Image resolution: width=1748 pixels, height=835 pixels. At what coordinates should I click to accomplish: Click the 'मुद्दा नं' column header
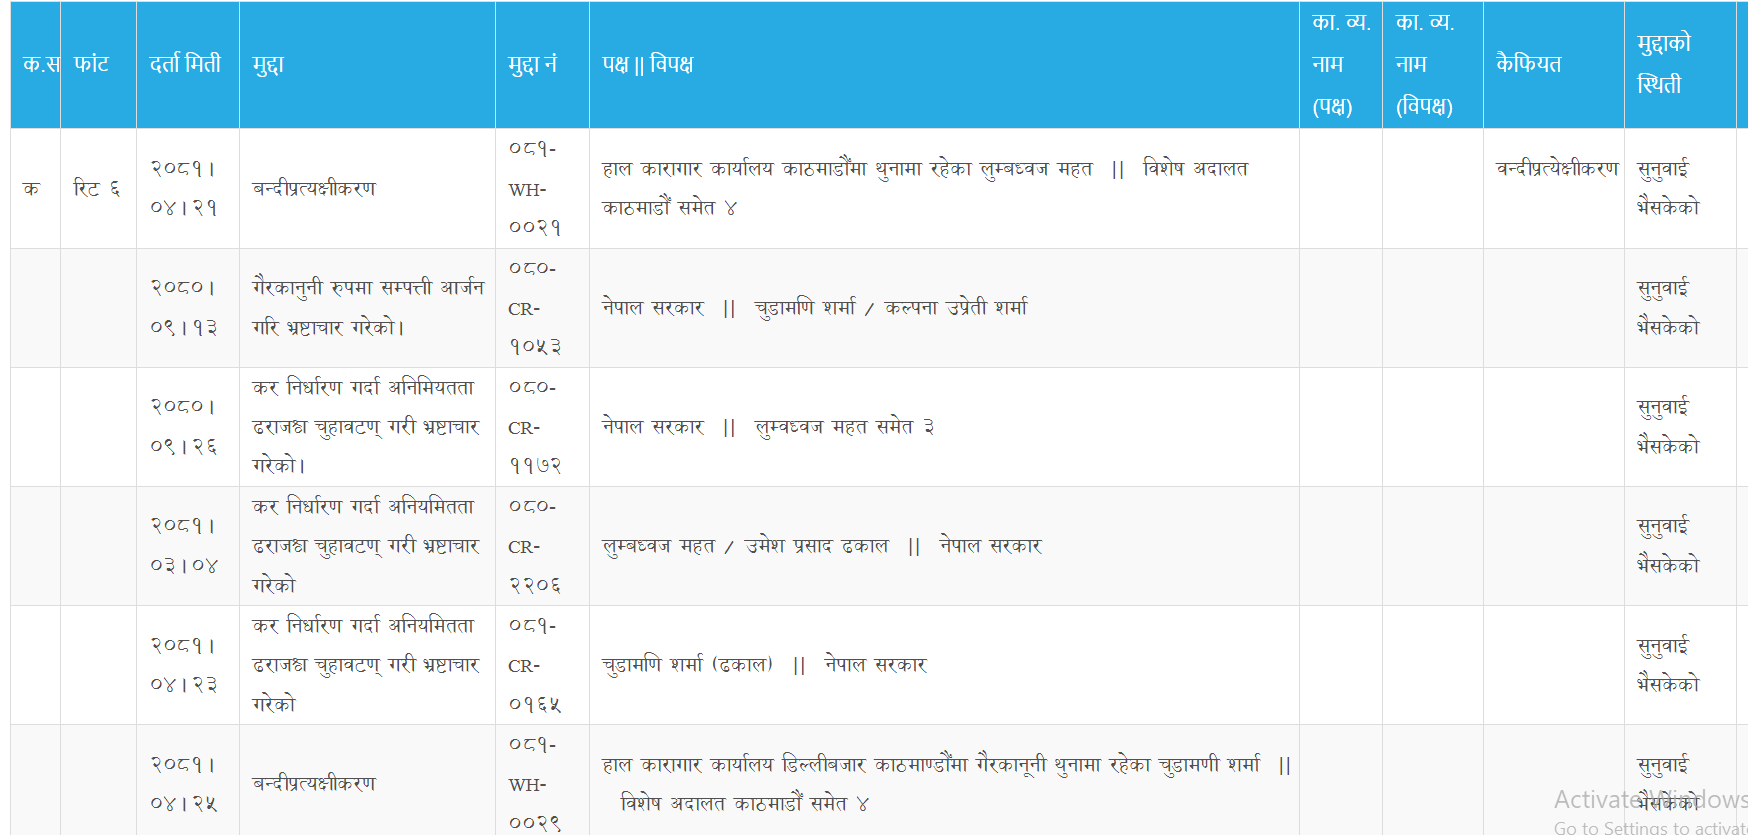532,64
